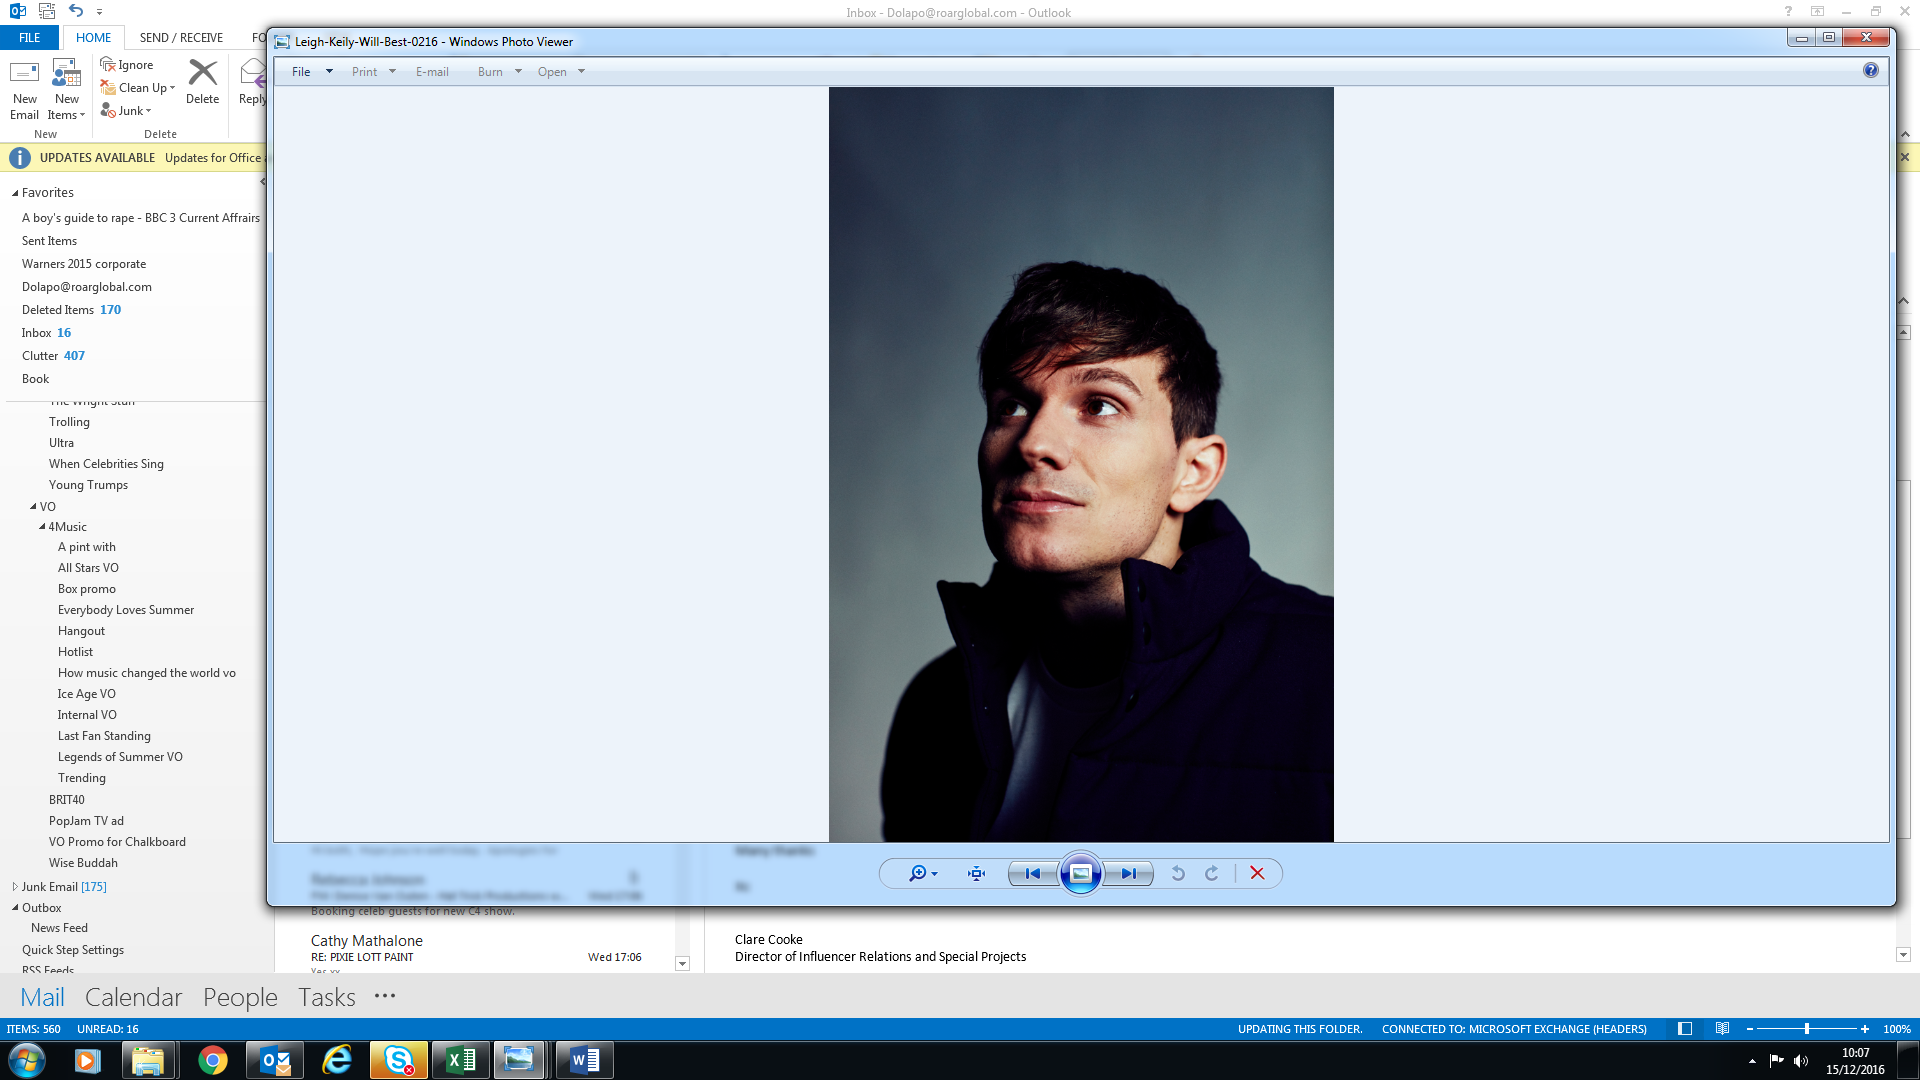Rotate the photo counterclockwise
The height and width of the screenshot is (1080, 1920).
pyautogui.click(x=1178, y=873)
